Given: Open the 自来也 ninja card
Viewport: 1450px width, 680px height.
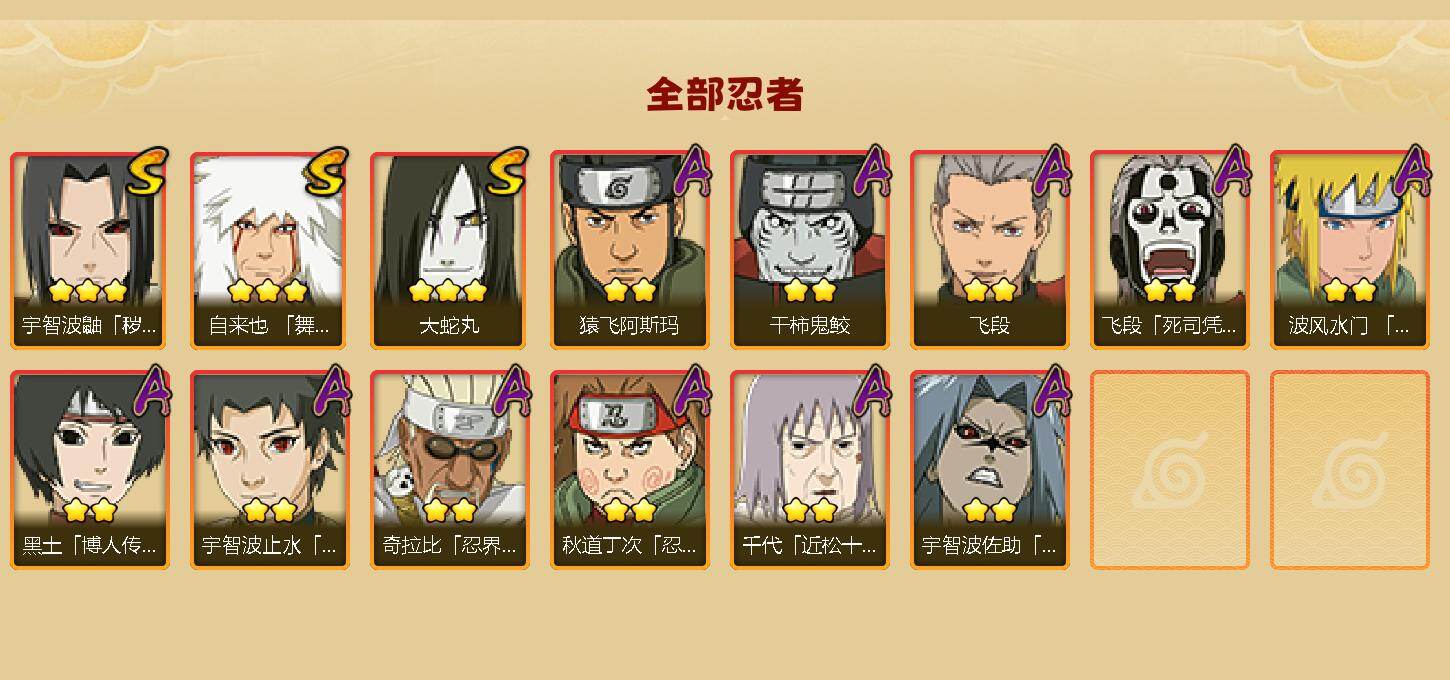Looking at the screenshot, I should click(x=270, y=250).
